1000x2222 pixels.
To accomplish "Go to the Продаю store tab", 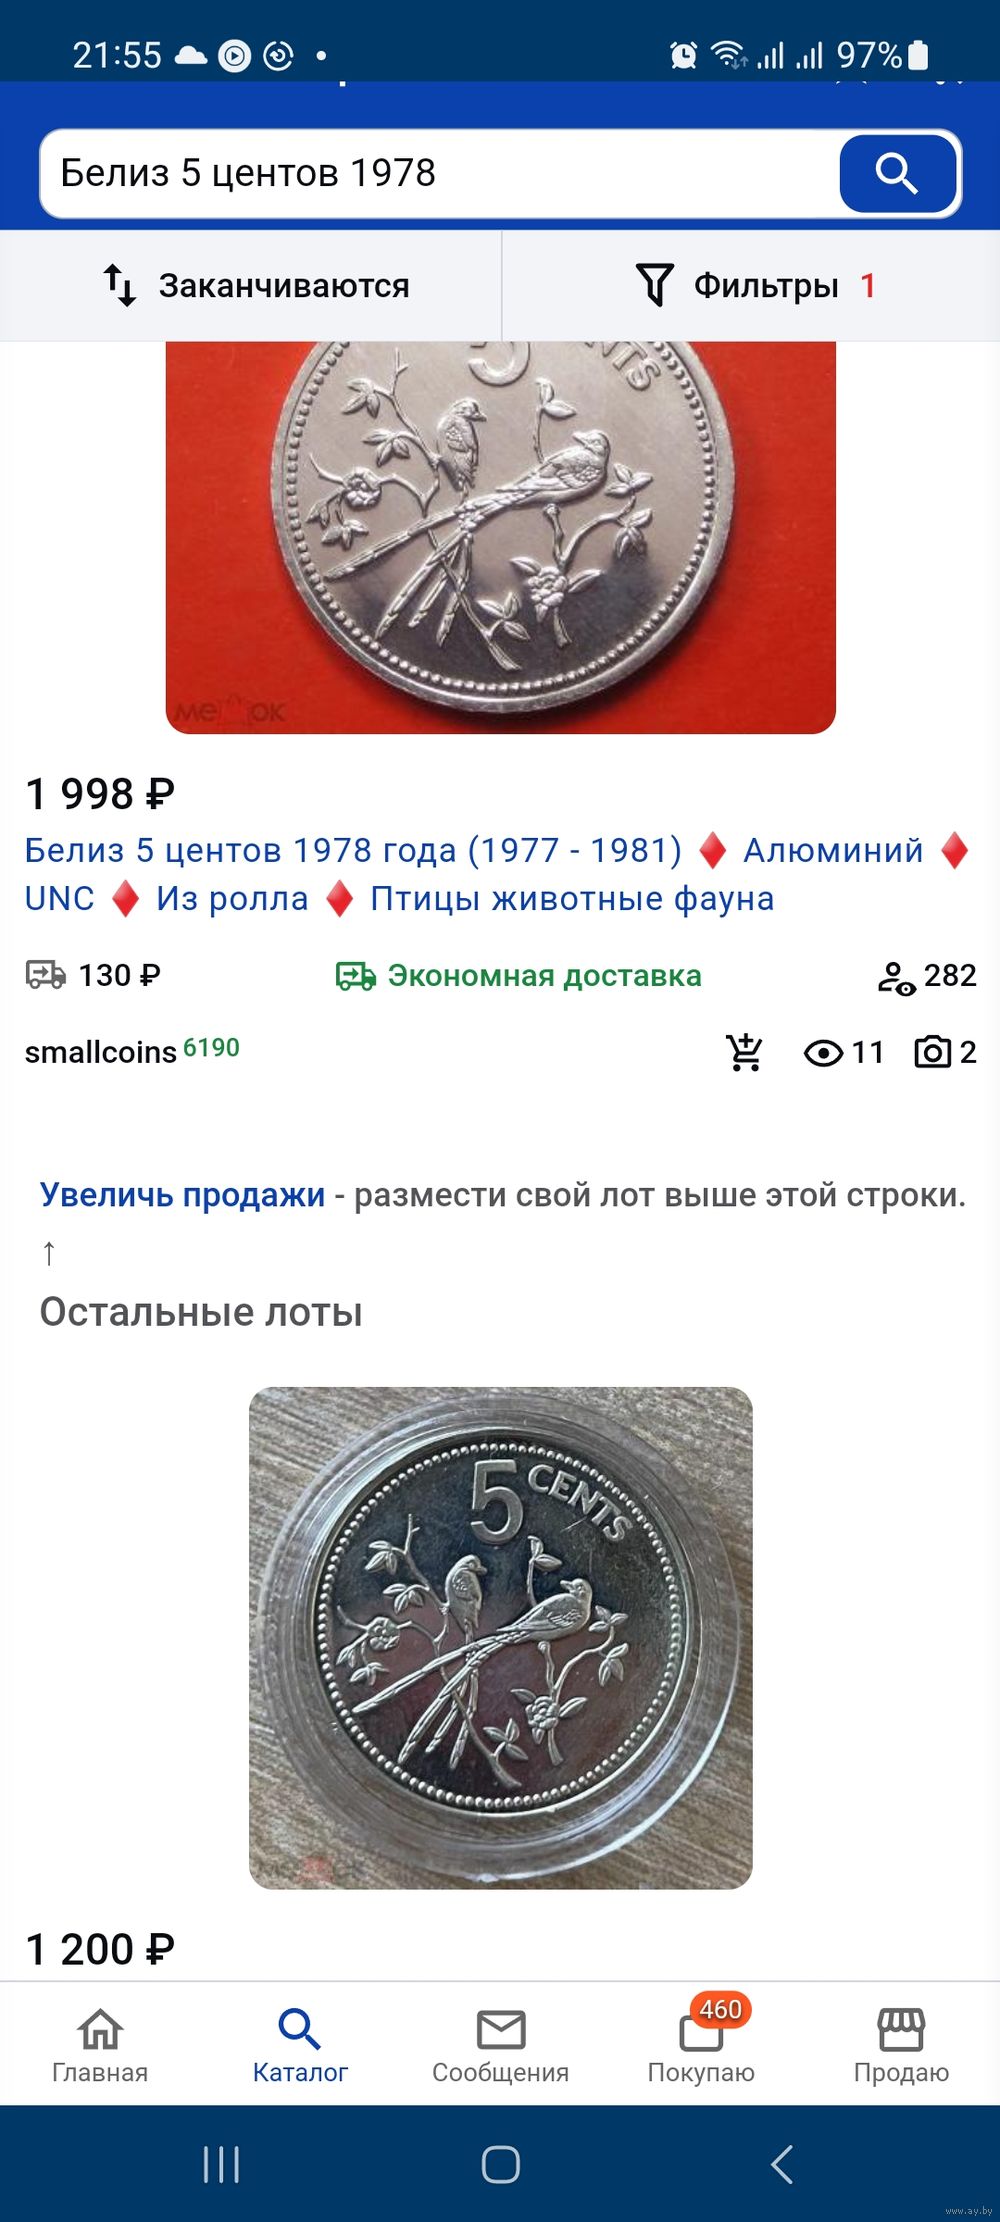I will [x=901, y=2046].
